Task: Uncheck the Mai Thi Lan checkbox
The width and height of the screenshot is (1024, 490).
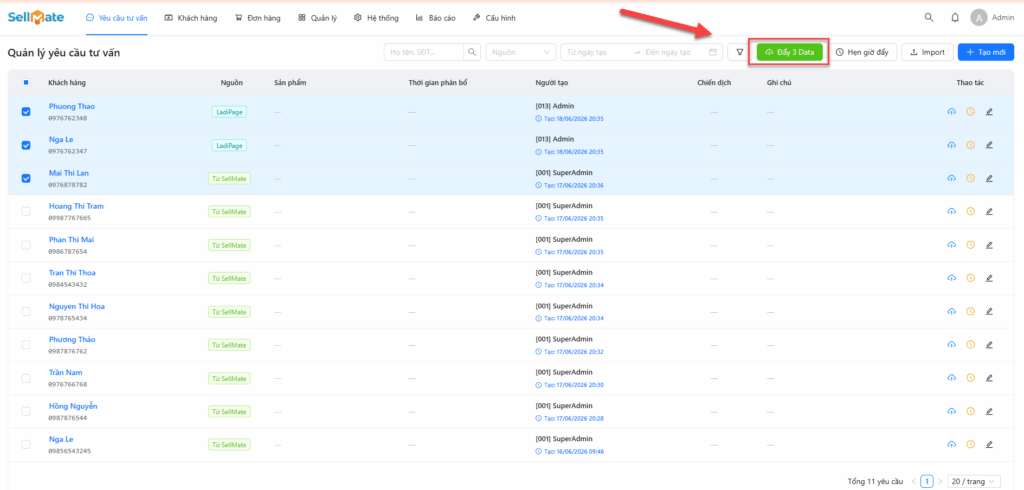Action: point(26,178)
